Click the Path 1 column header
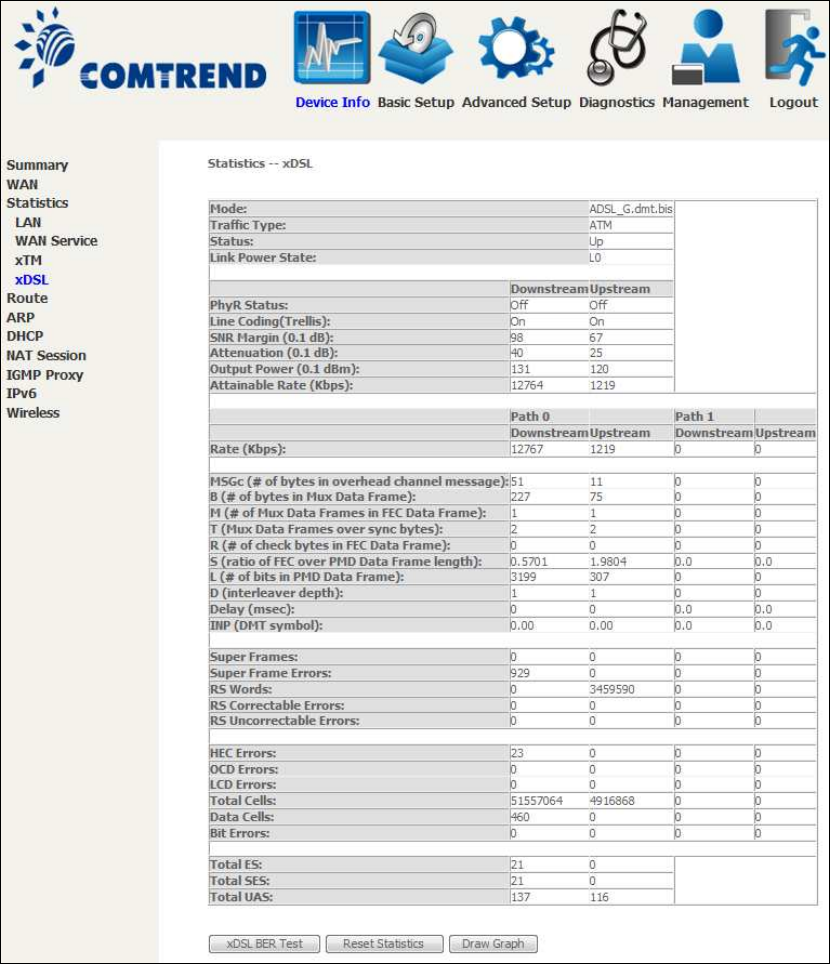 694,416
